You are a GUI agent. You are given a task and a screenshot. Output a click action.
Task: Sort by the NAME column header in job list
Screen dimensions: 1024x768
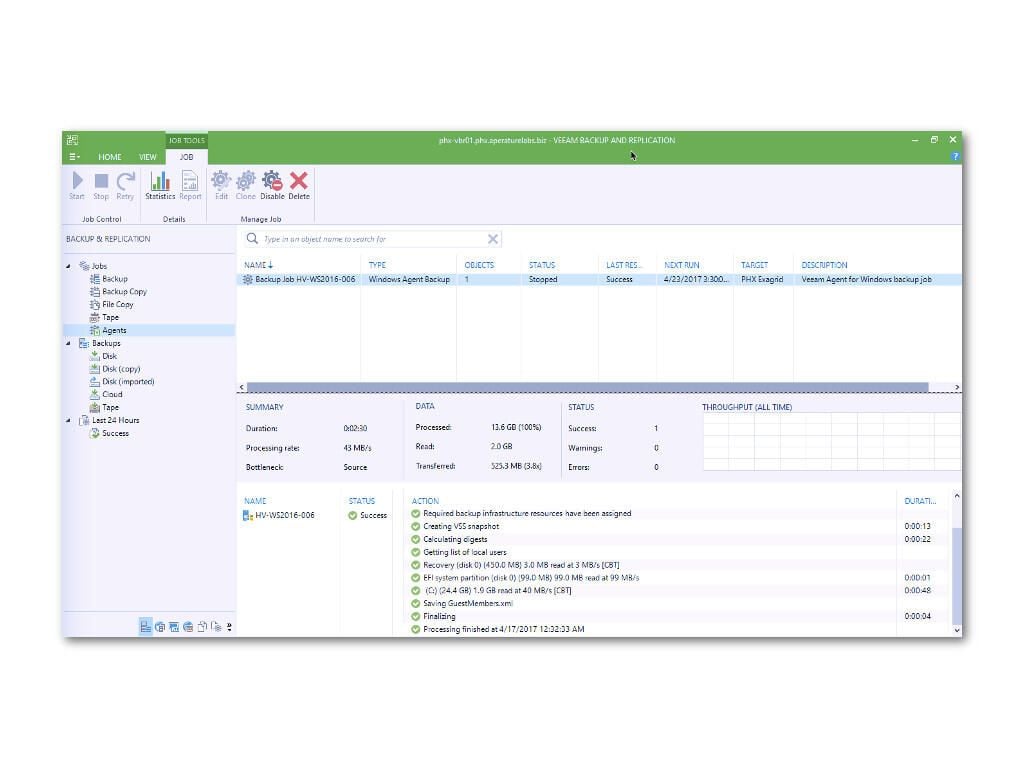tap(255, 265)
